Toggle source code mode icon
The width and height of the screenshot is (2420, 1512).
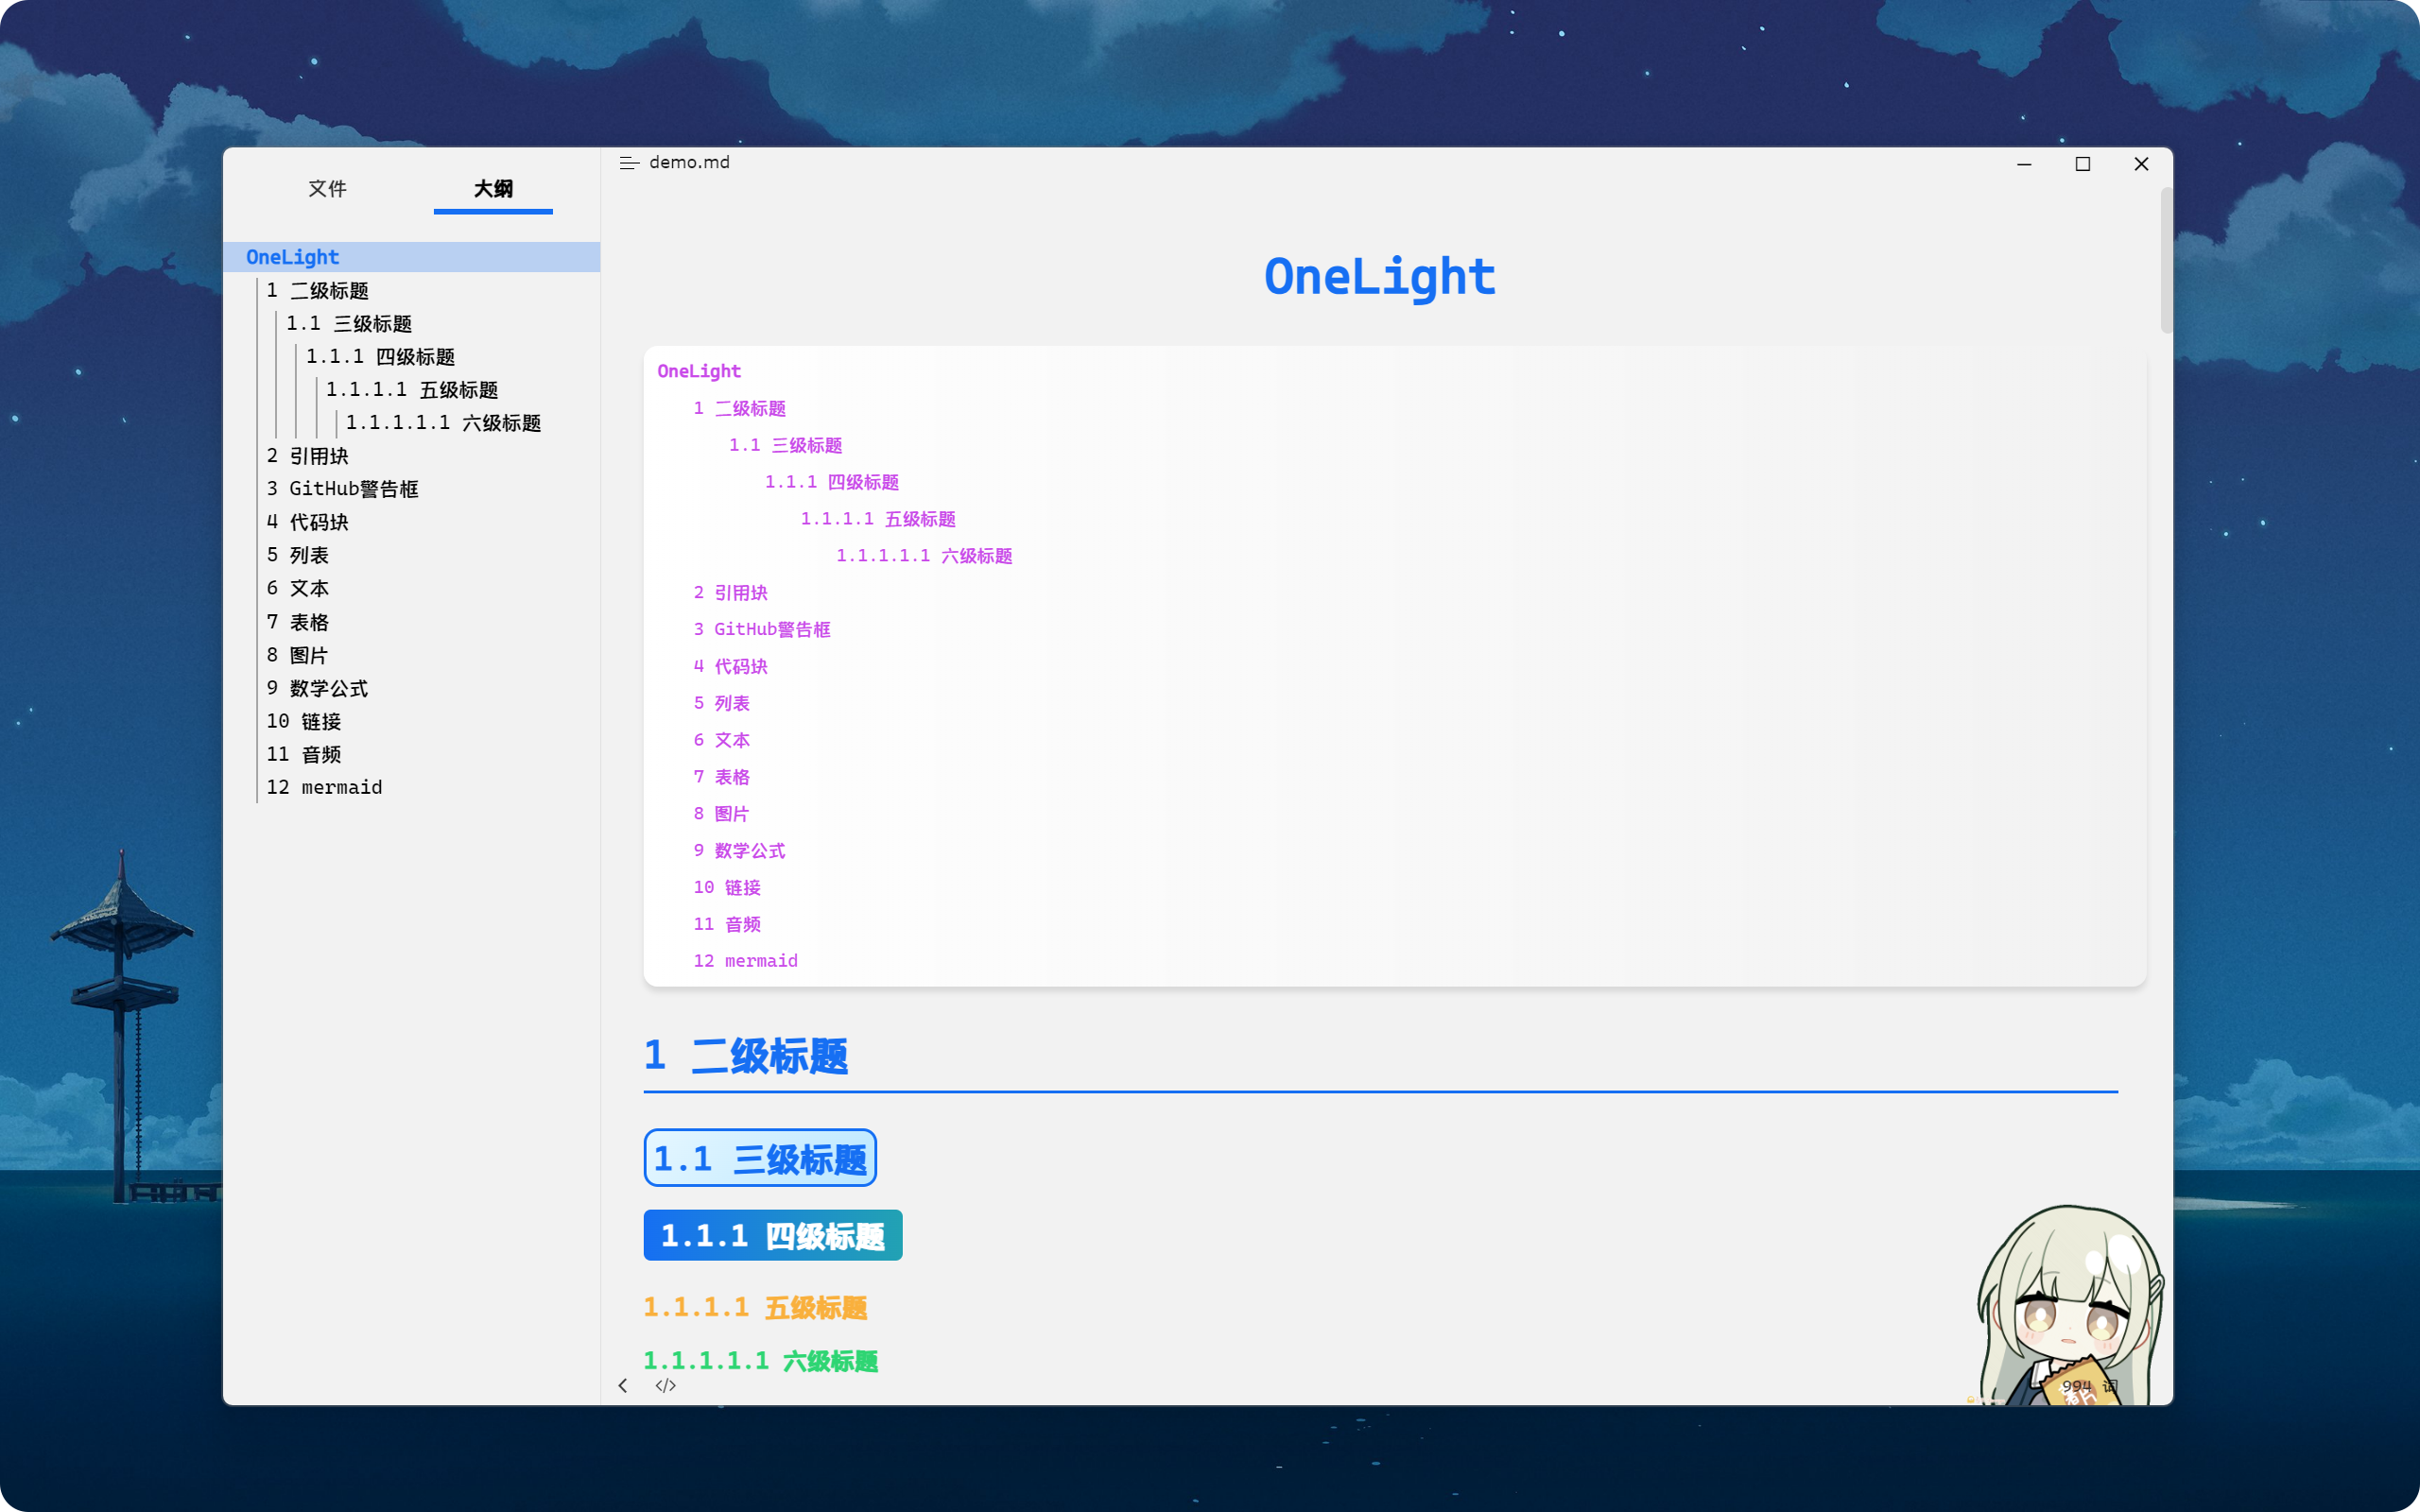pyautogui.click(x=665, y=1385)
